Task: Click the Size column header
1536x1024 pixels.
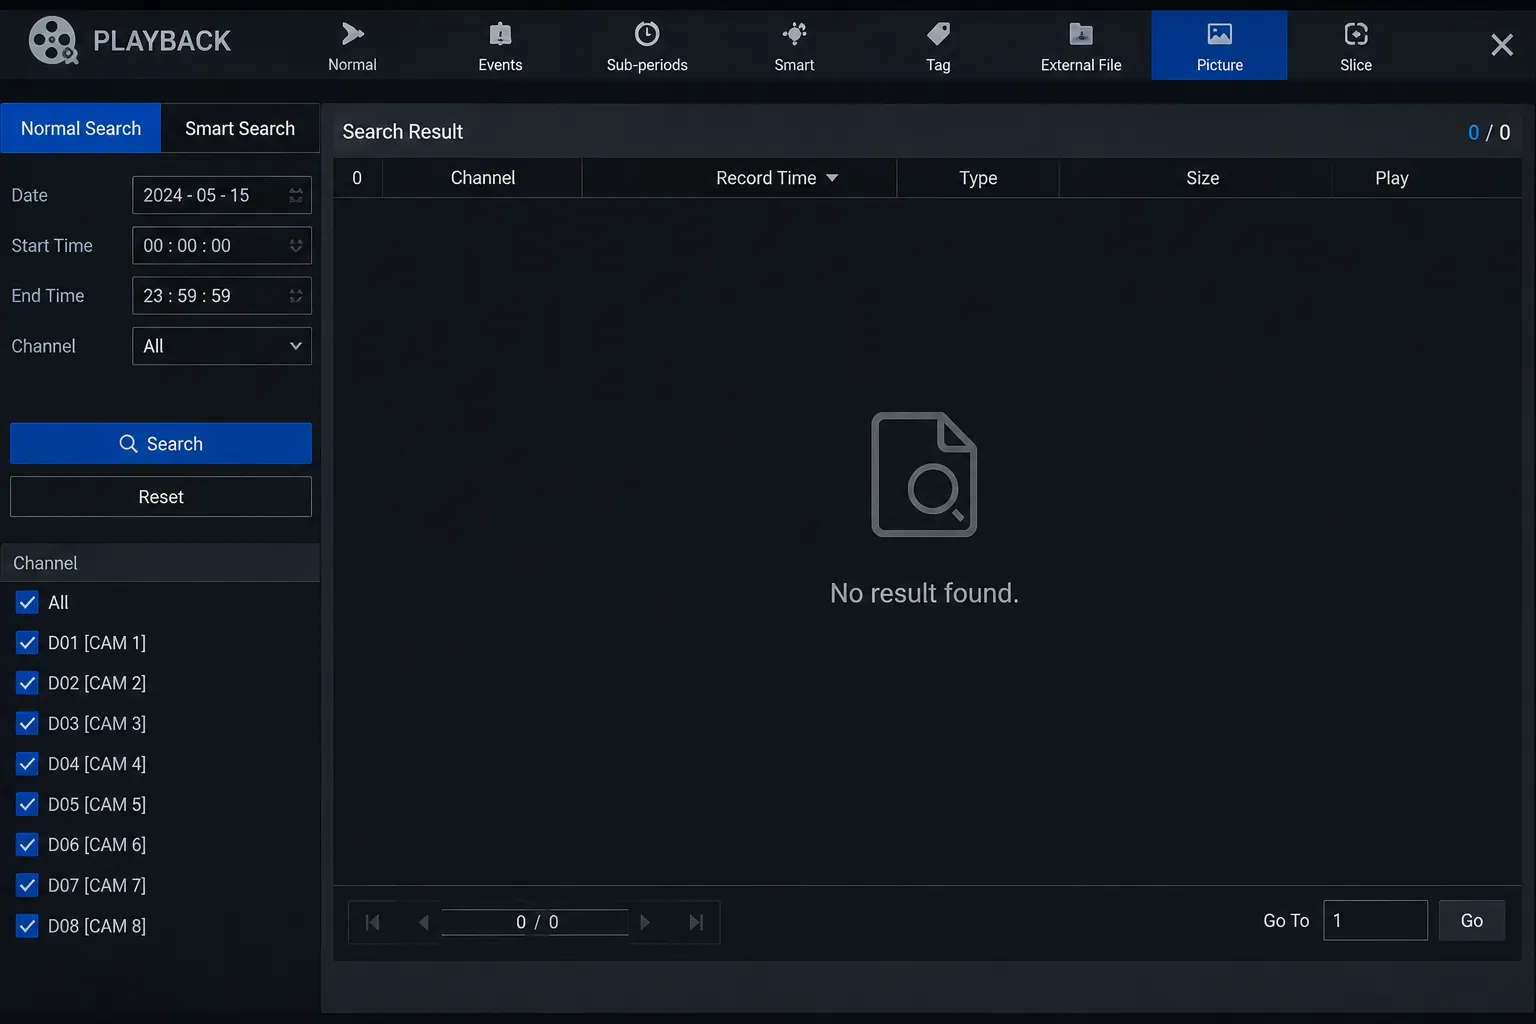Action: tap(1202, 178)
